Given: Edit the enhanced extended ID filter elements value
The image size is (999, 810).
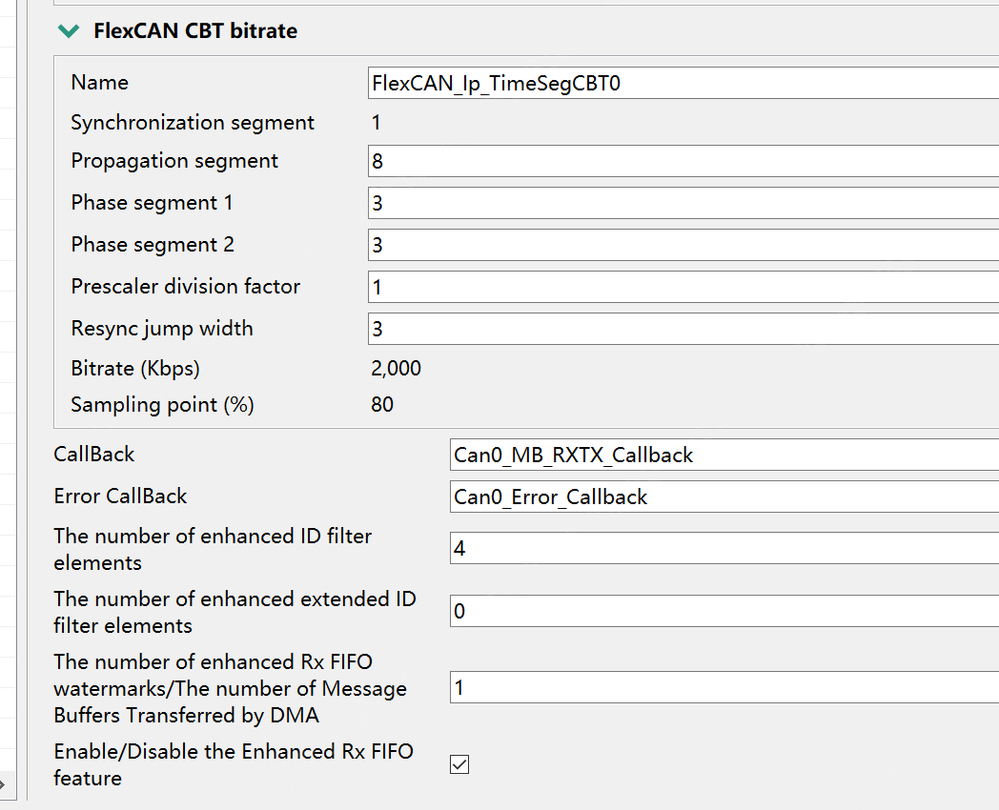Looking at the screenshot, I should 650,610.
